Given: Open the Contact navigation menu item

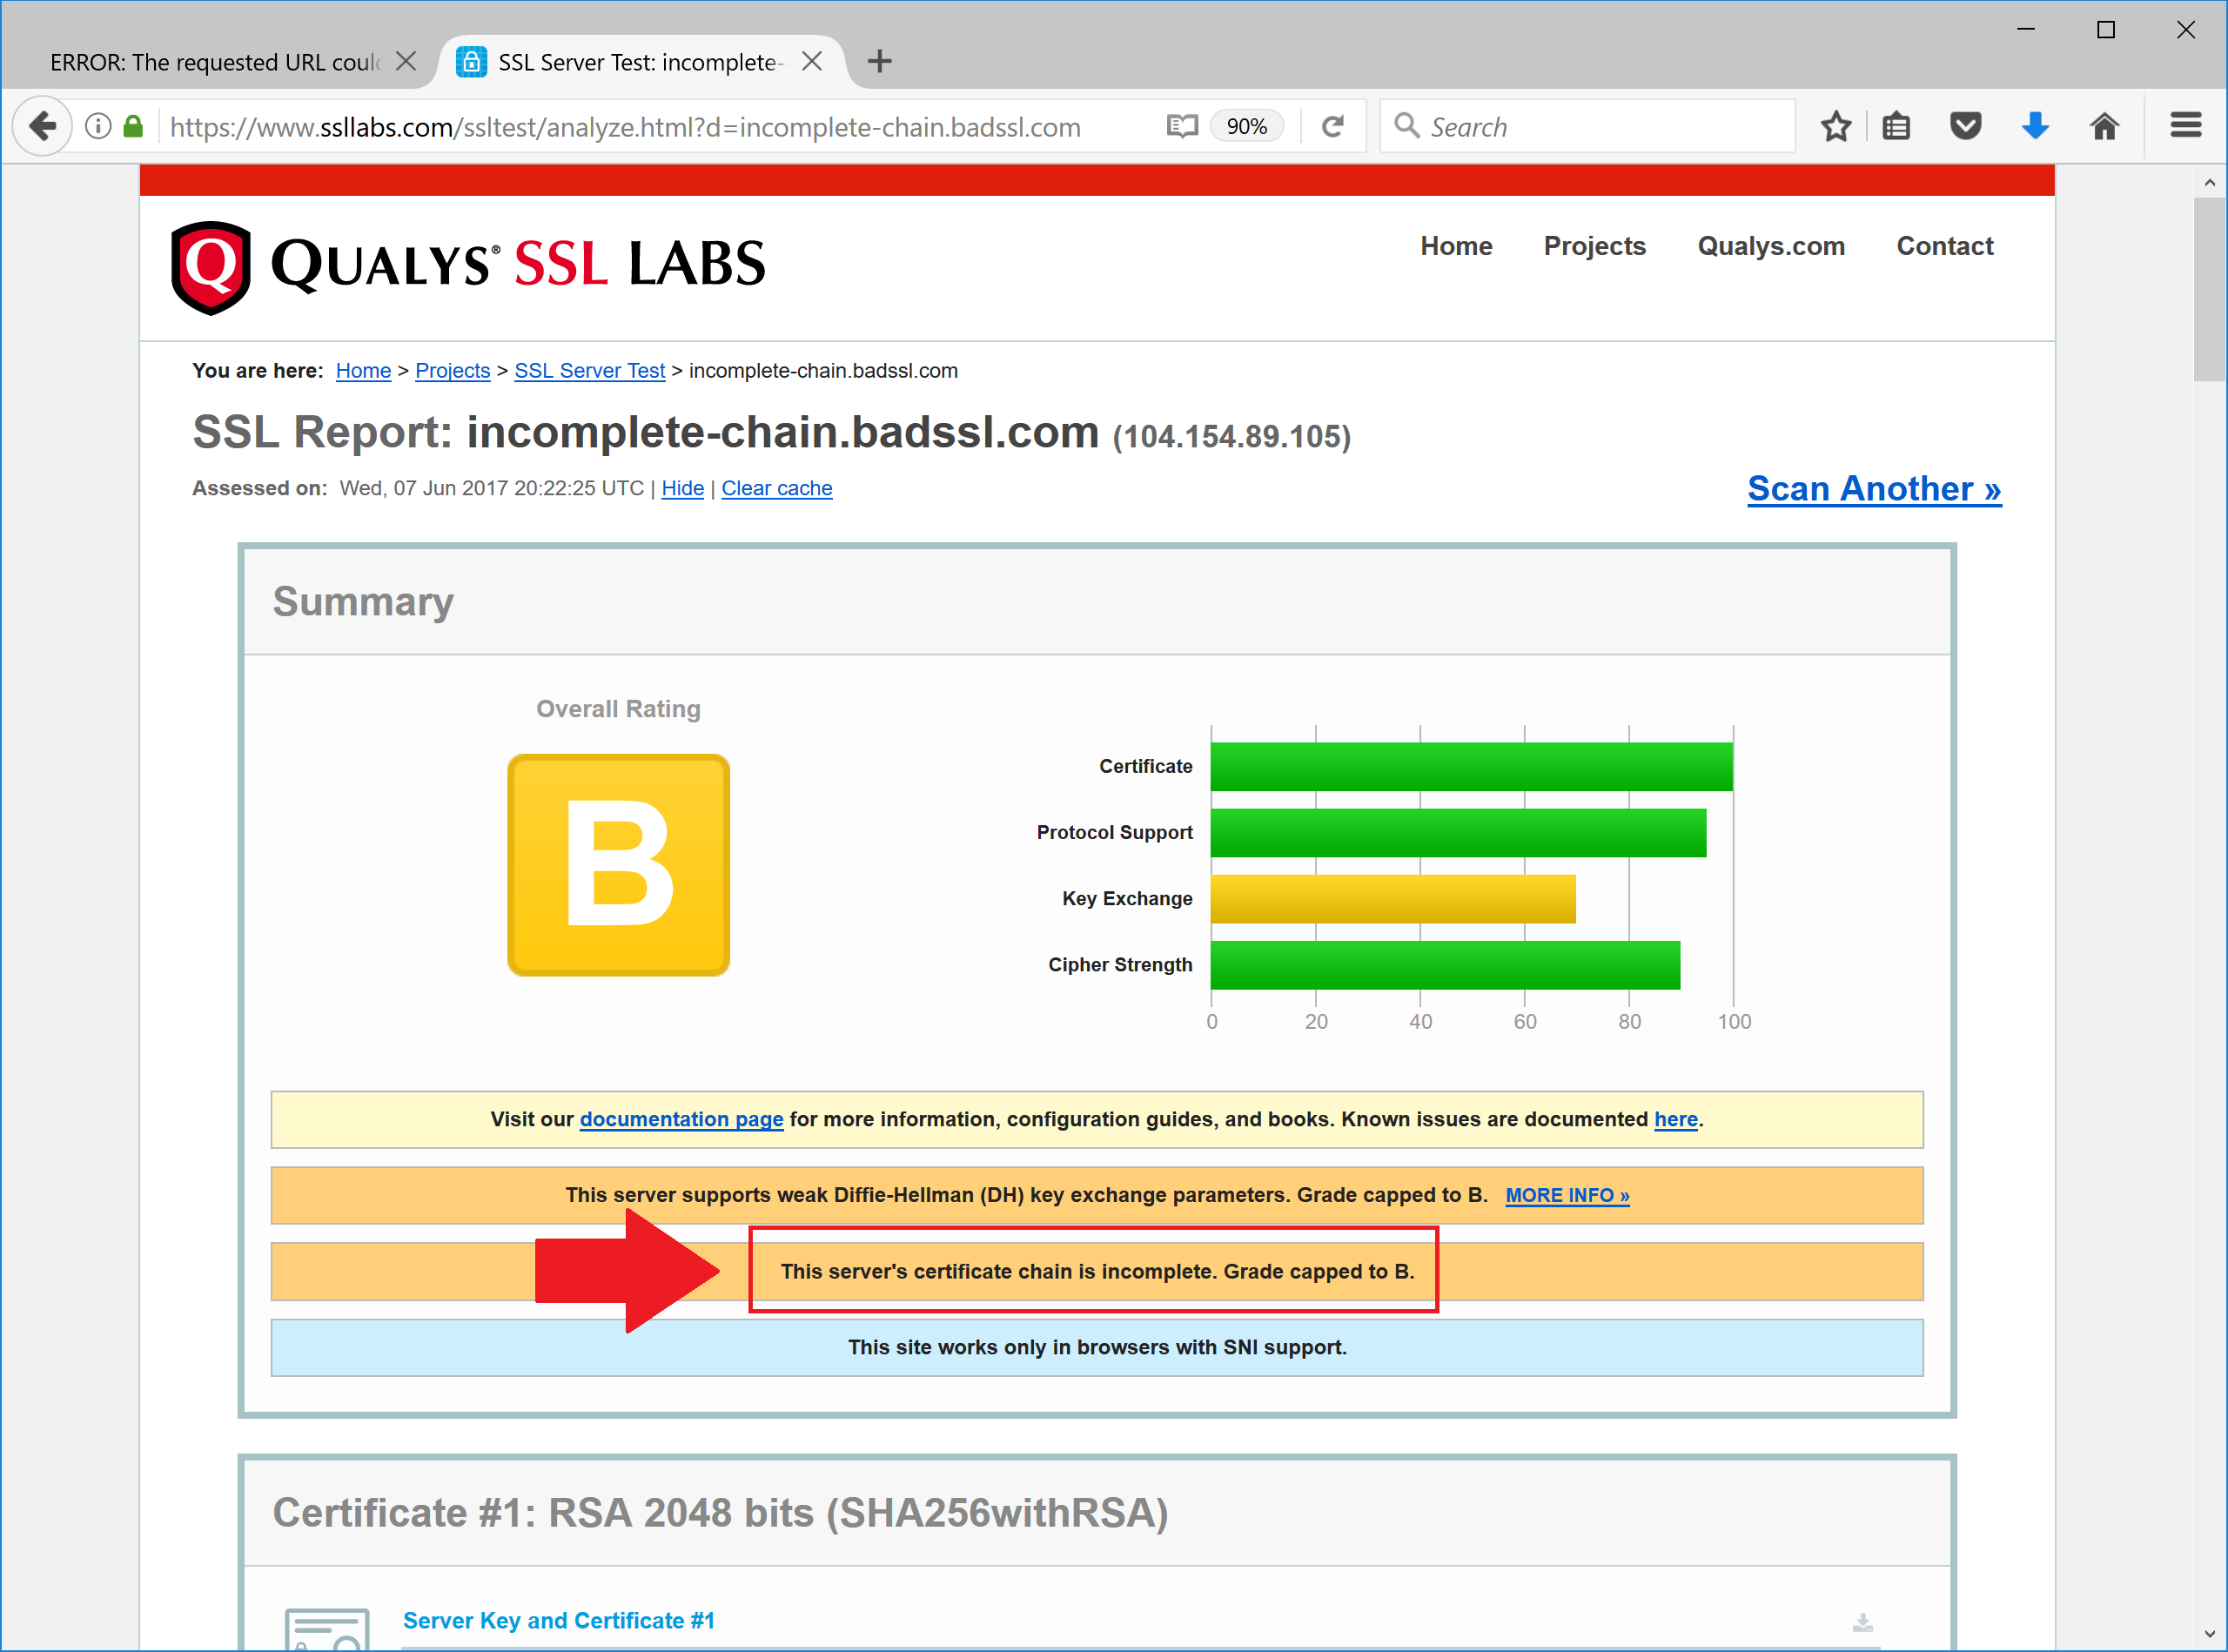Looking at the screenshot, I should 1944,246.
